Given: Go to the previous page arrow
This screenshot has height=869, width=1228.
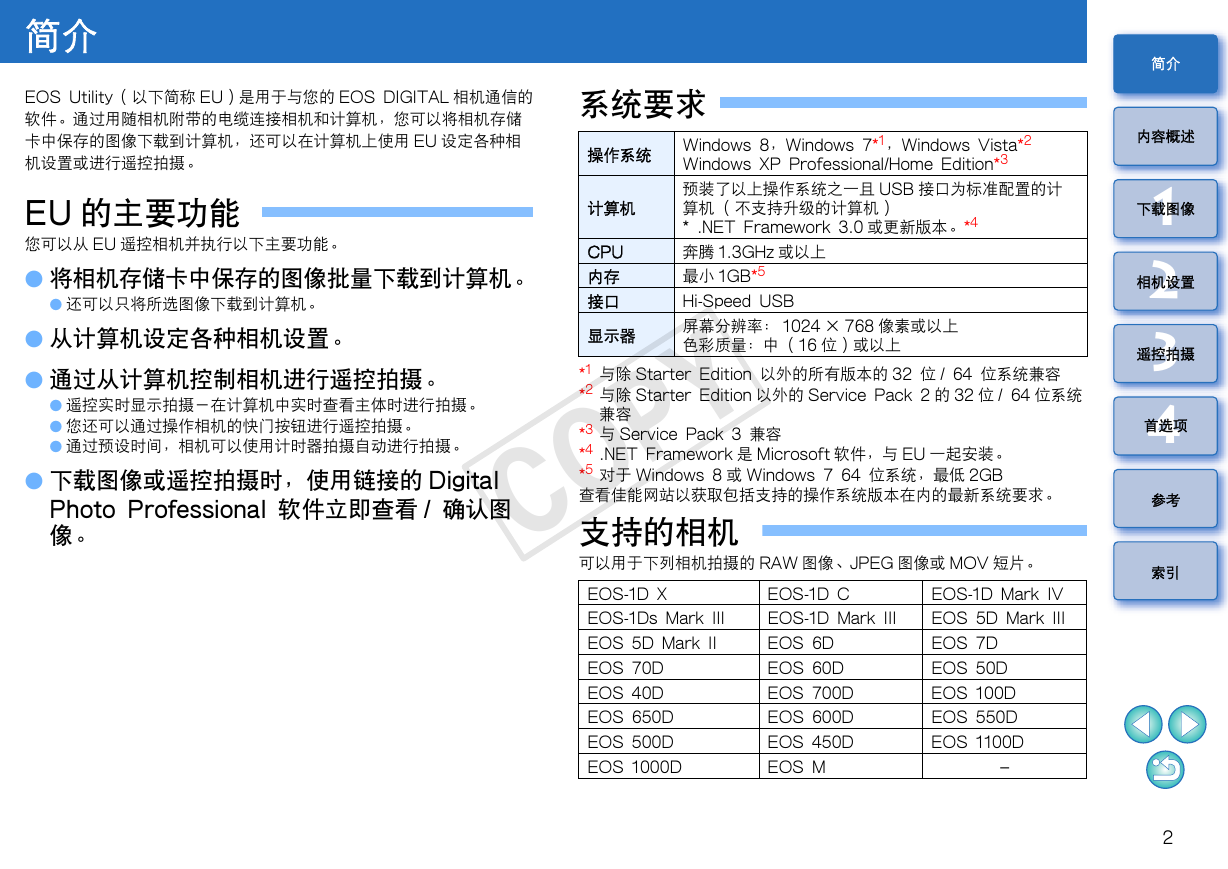Looking at the screenshot, I should point(1143,724).
